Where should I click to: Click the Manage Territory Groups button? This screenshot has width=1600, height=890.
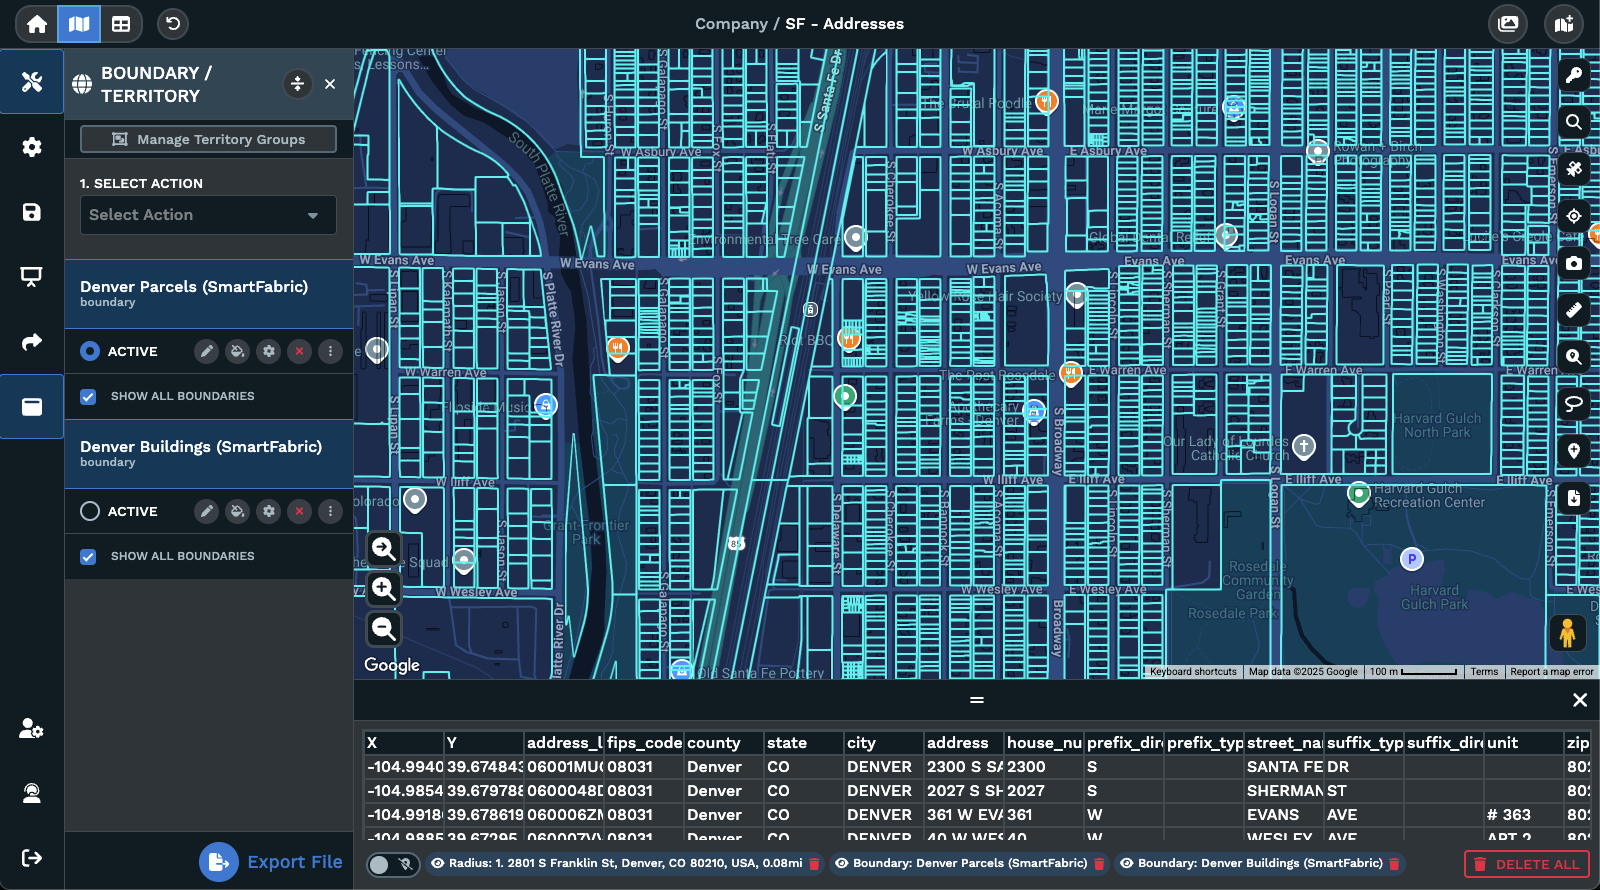[x=208, y=140]
